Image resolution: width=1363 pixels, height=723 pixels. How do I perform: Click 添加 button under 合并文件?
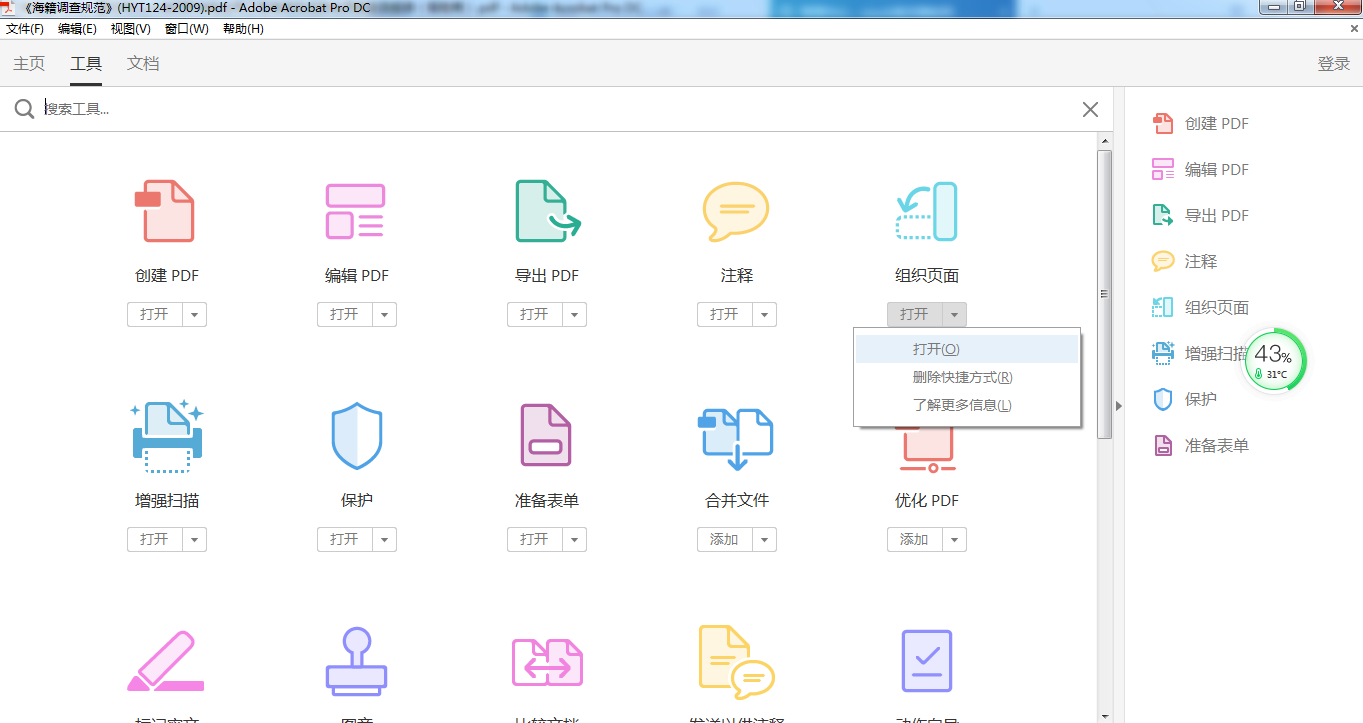pyautogui.click(x=725, y=540)
